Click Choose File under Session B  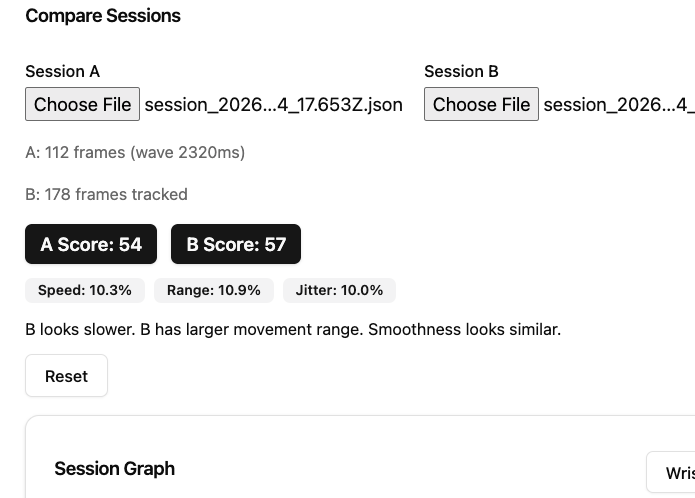(481, 104)
